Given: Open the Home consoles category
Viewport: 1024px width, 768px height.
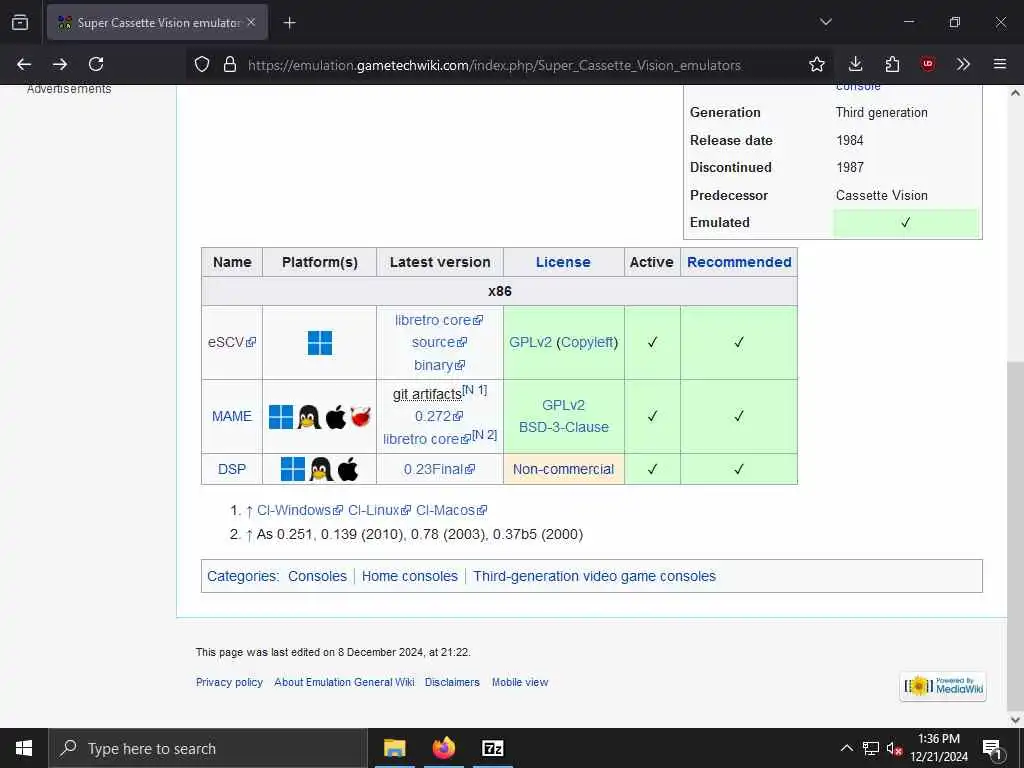Looking at the screenshot, I should click(x=409, y=576).
